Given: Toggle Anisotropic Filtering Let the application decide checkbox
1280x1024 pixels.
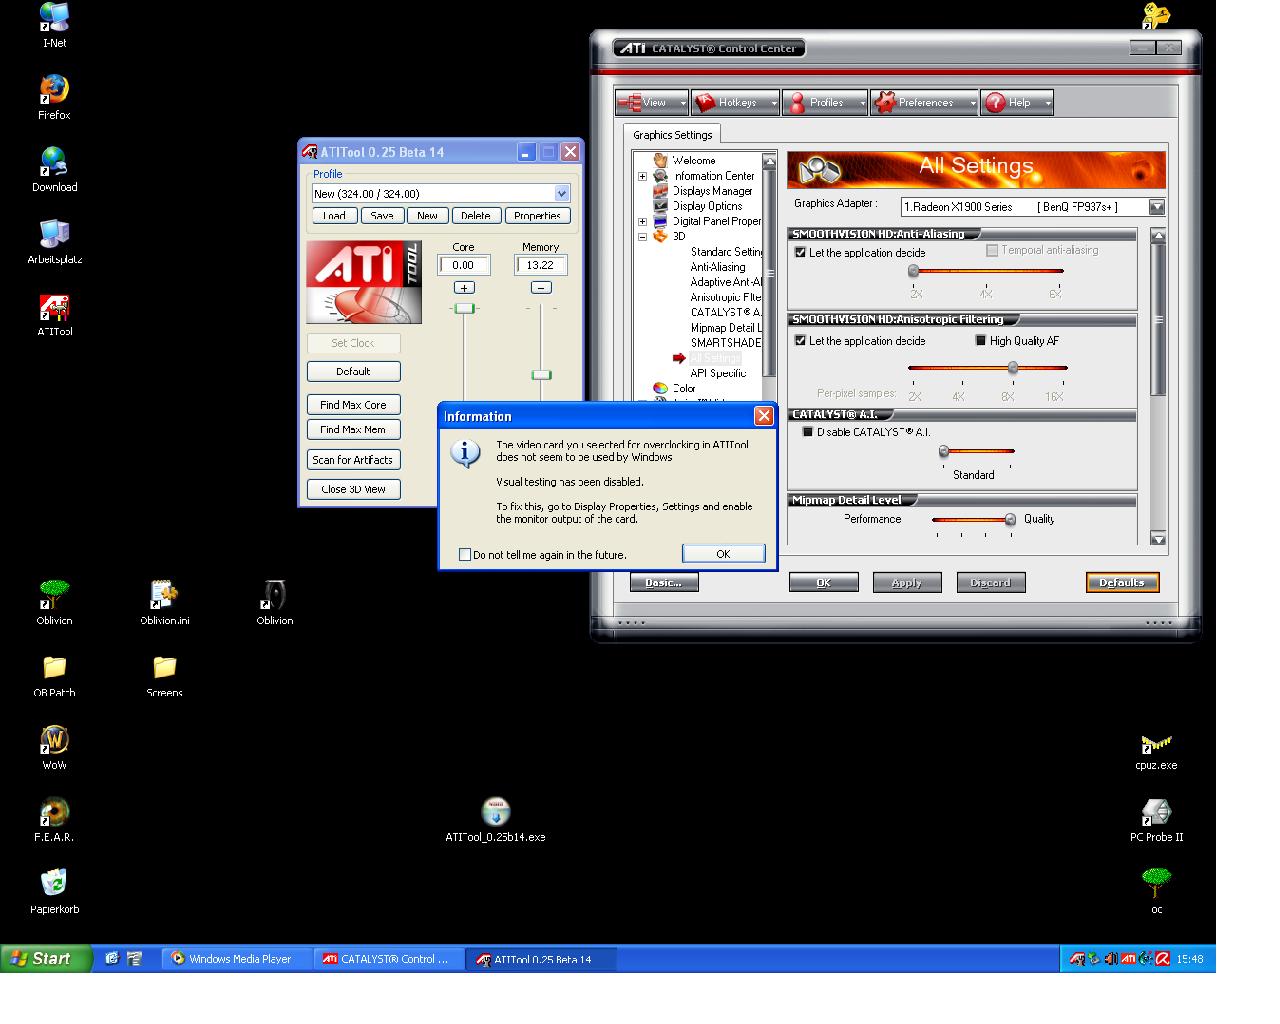Looking at the screenshot, I should pyautogui.click(x=800, y=341).
